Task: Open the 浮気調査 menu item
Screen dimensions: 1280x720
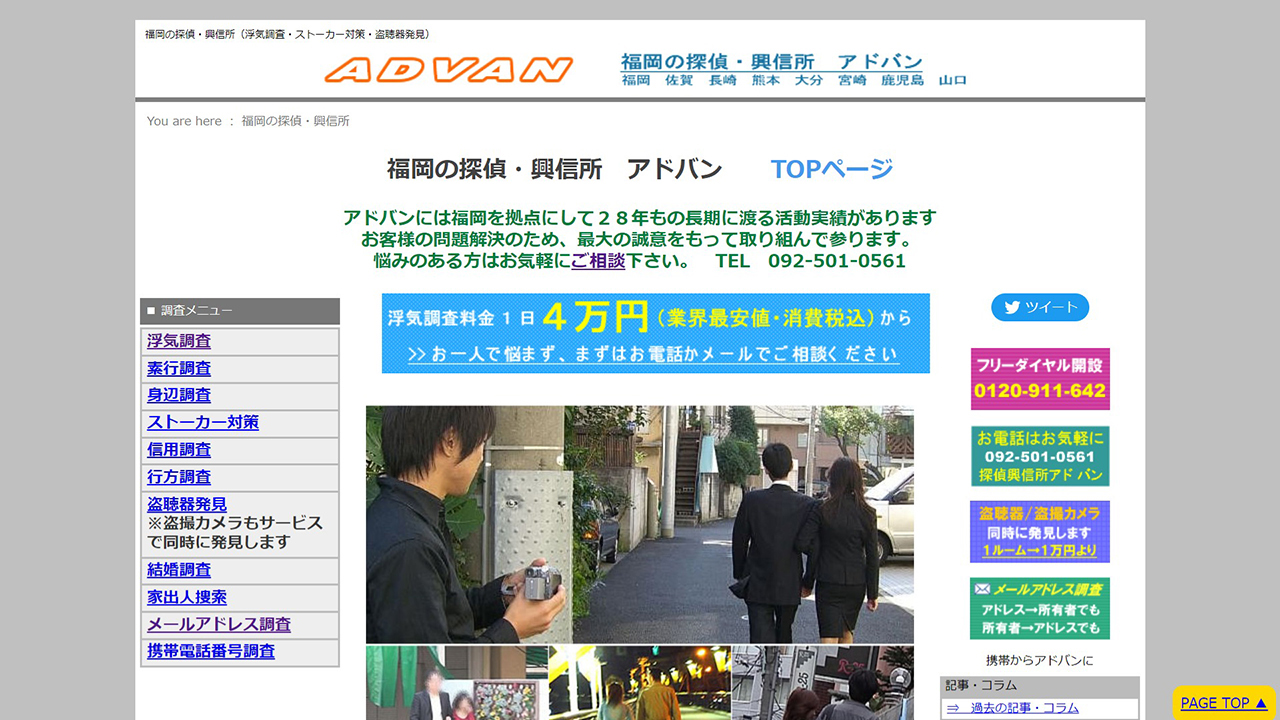Action: click(178, 341)
